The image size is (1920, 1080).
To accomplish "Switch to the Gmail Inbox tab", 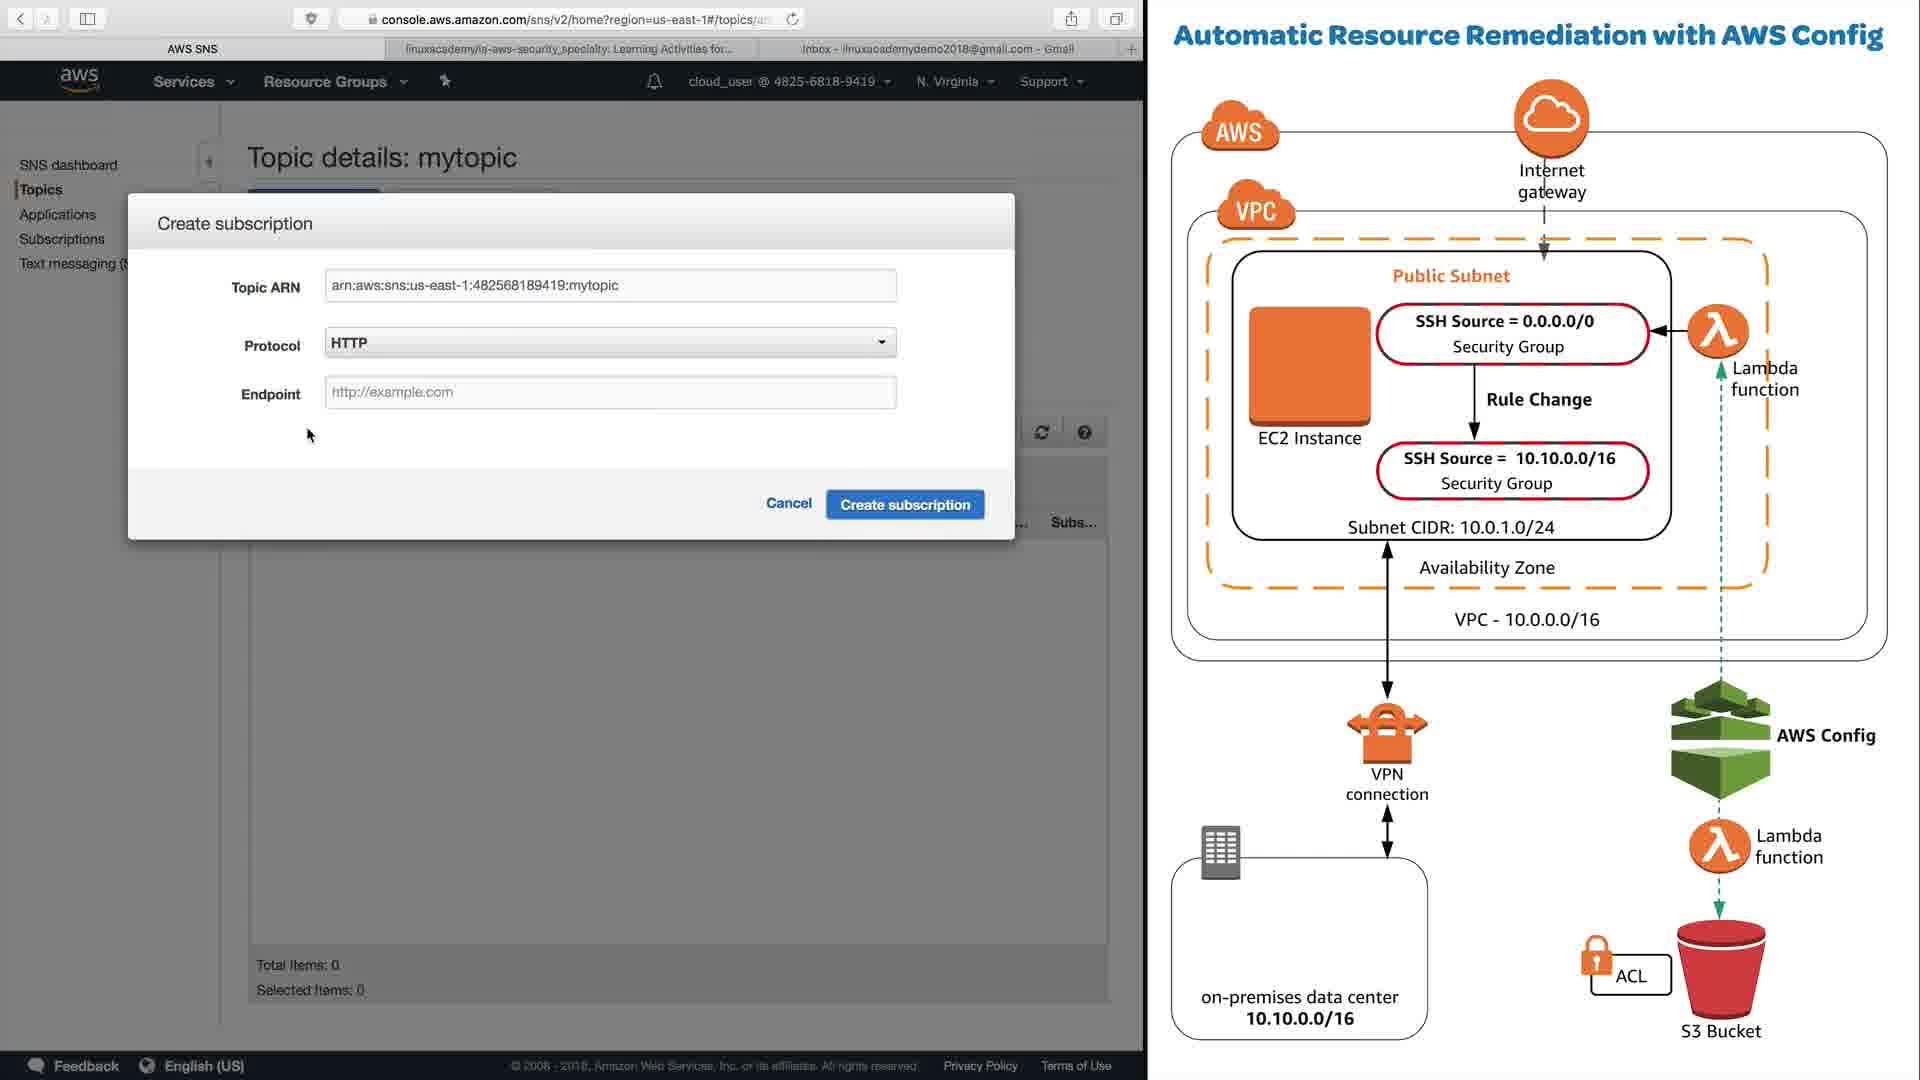I will pos(938,49).
